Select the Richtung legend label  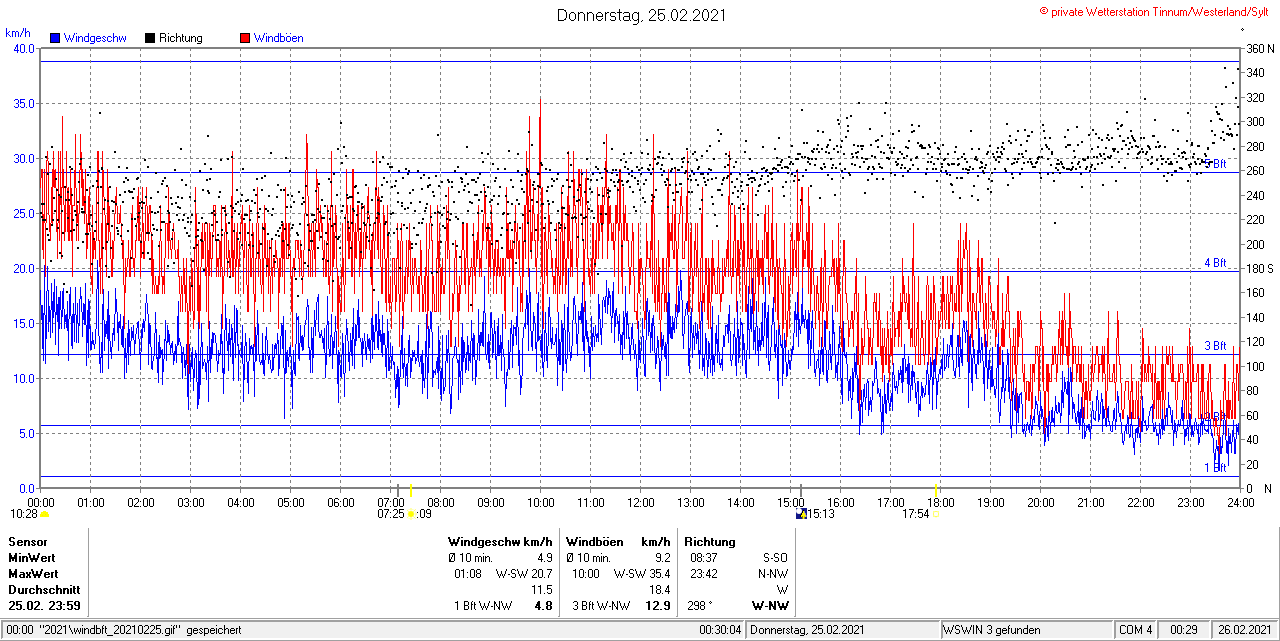180,38
